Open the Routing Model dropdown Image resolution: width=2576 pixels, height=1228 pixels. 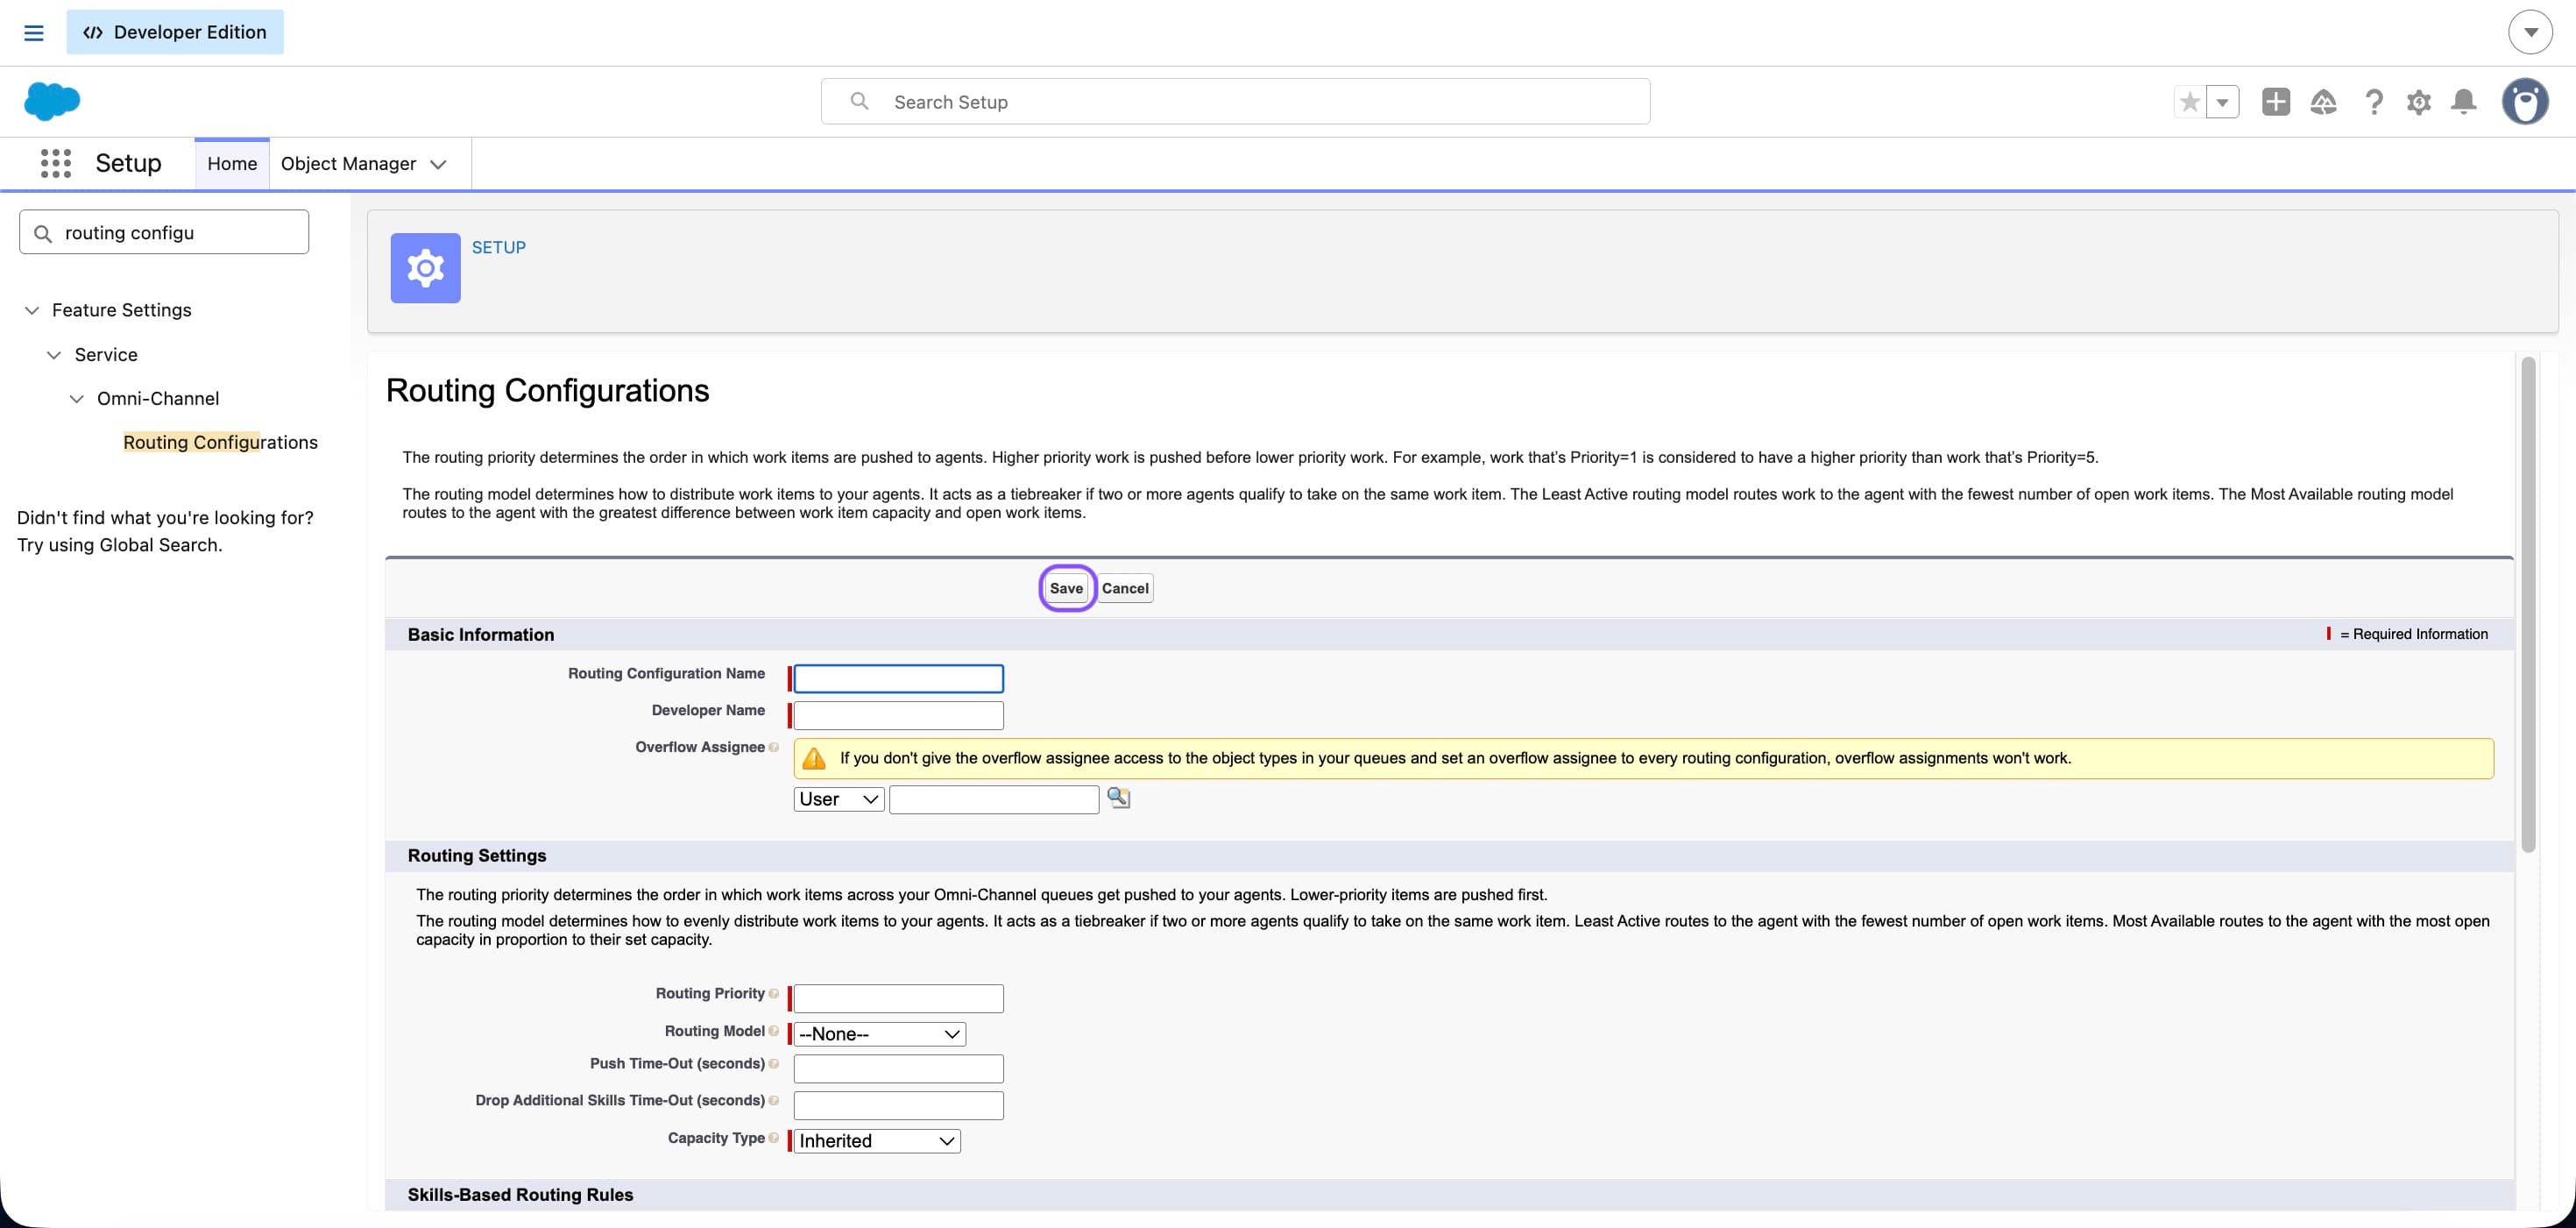coord(879,1034)
